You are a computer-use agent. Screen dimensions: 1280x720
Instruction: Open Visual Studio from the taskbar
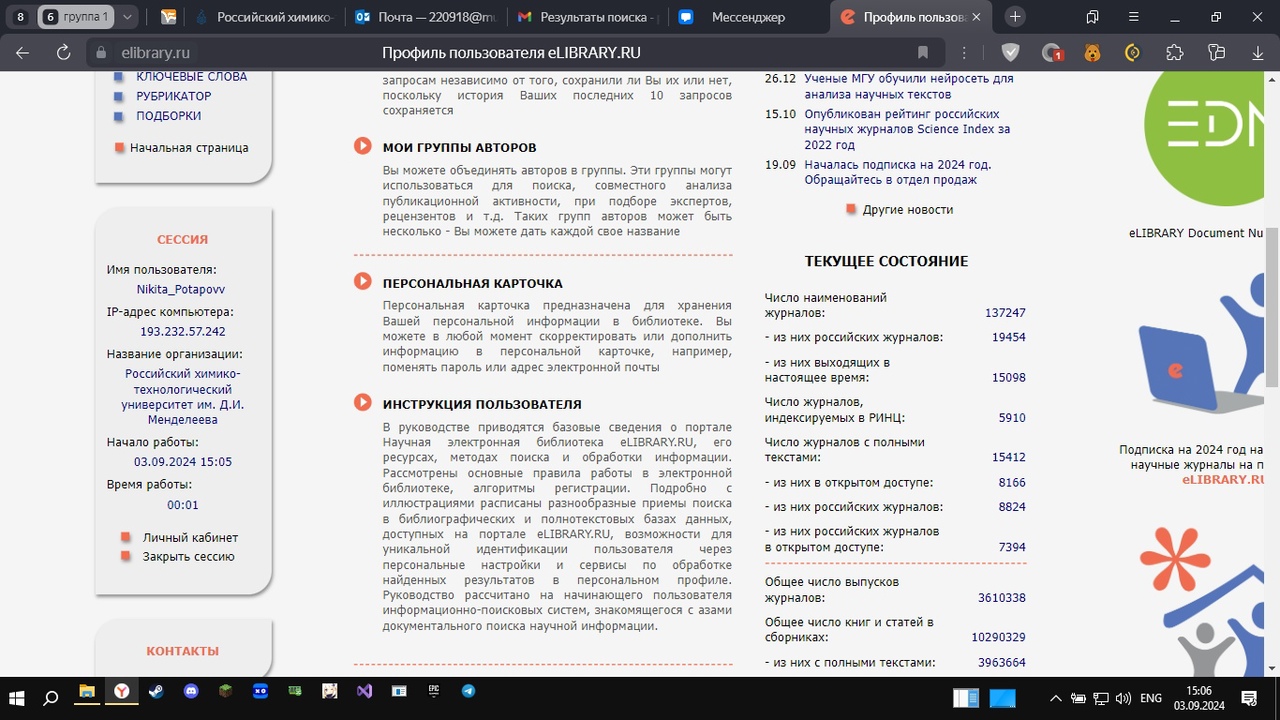pos(364,691)
